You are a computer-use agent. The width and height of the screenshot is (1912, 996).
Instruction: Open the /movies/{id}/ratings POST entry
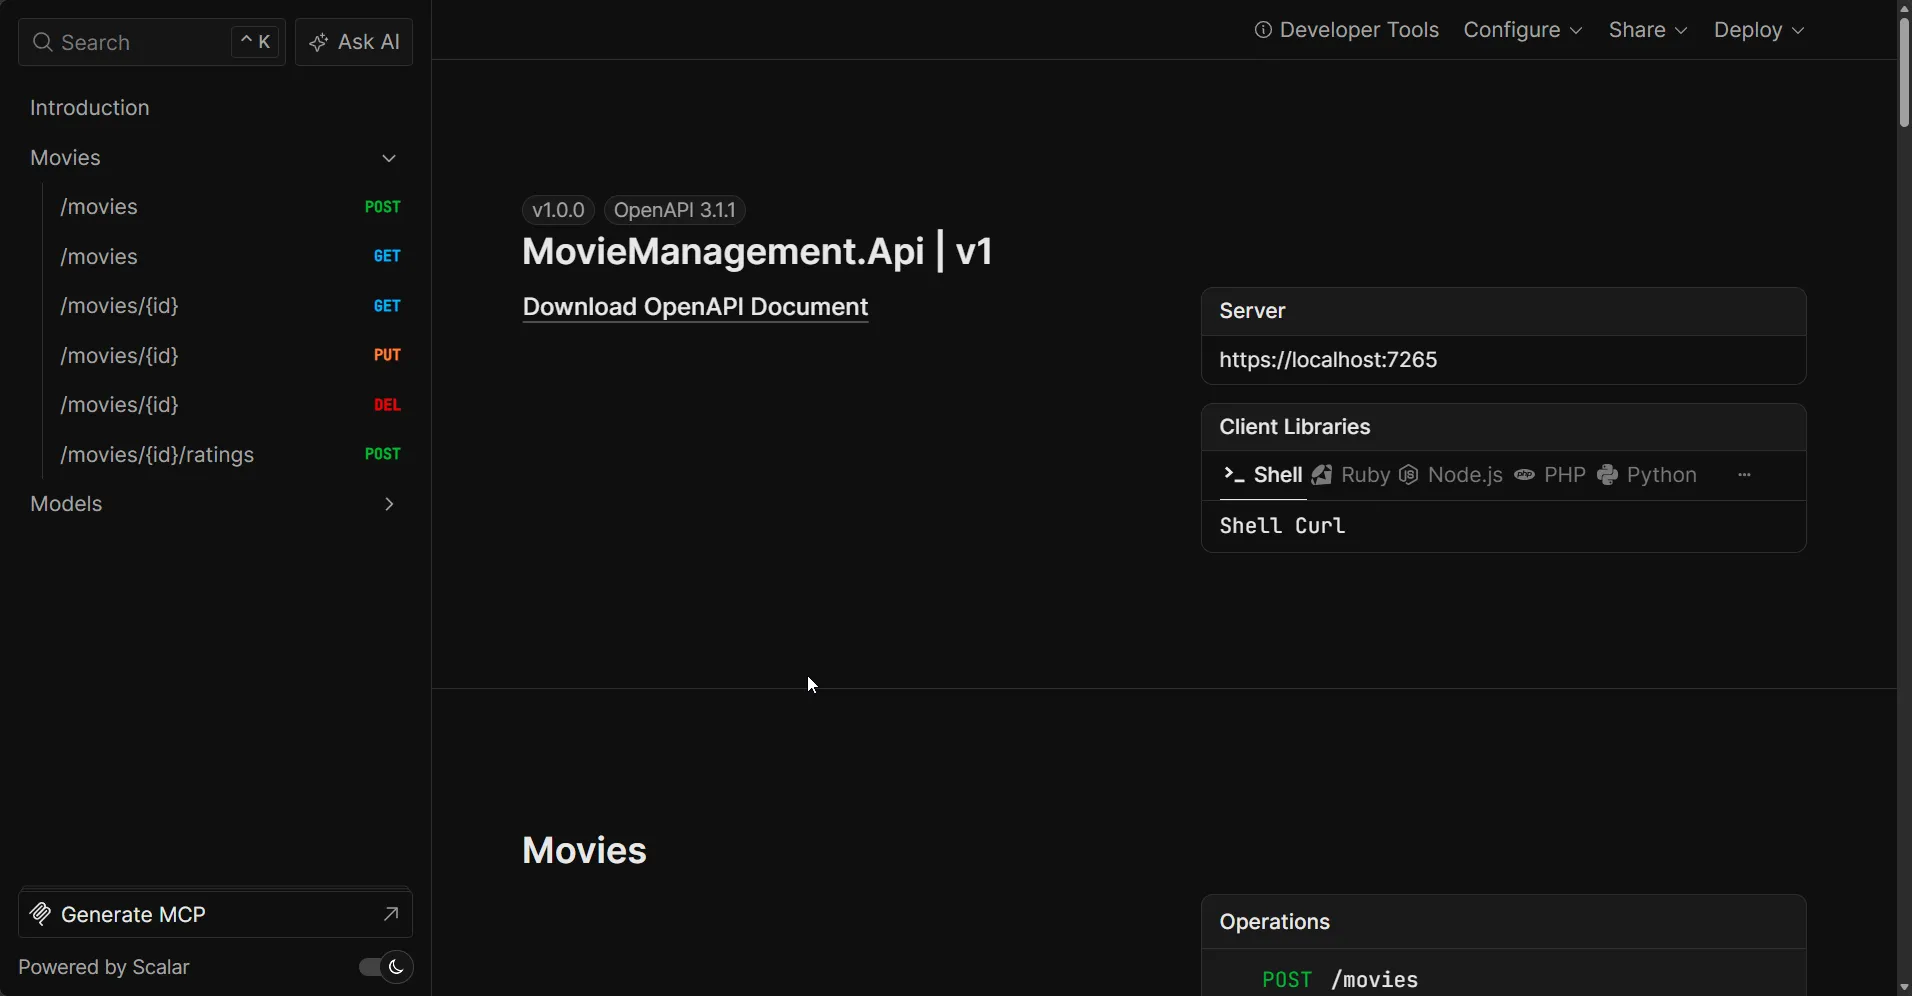[230, 454]
